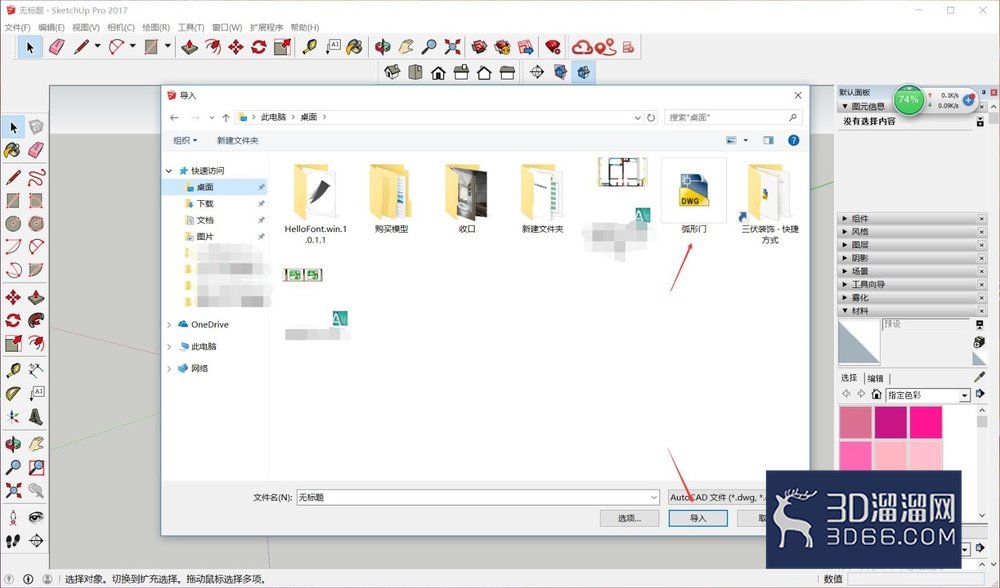The height and width of the screenshot is (588, 1000).
Task: Unpin 图片 from quick access
Action: click(261, 236)
